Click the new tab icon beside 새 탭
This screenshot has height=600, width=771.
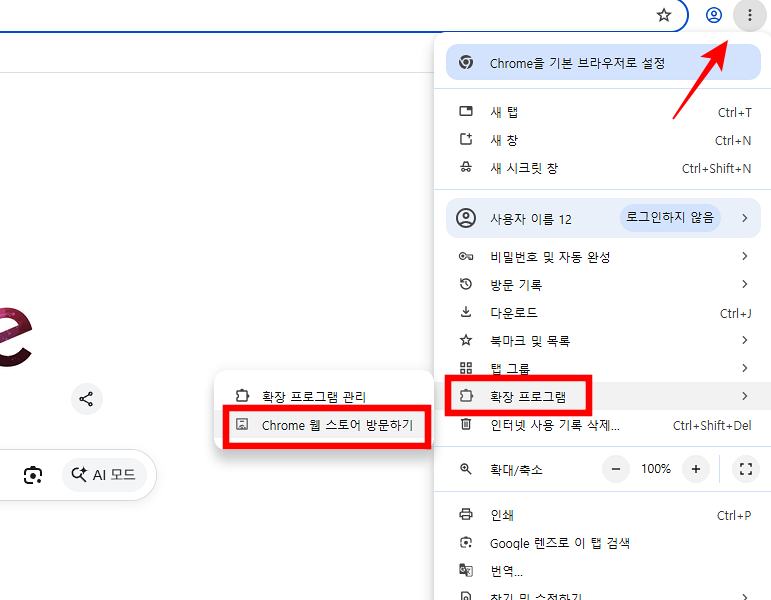click(x=466, y=111)
